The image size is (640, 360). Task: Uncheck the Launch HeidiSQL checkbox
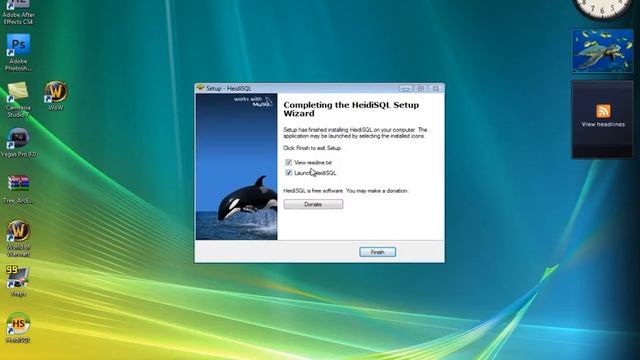pyautogui.click(x=289, y=173)
